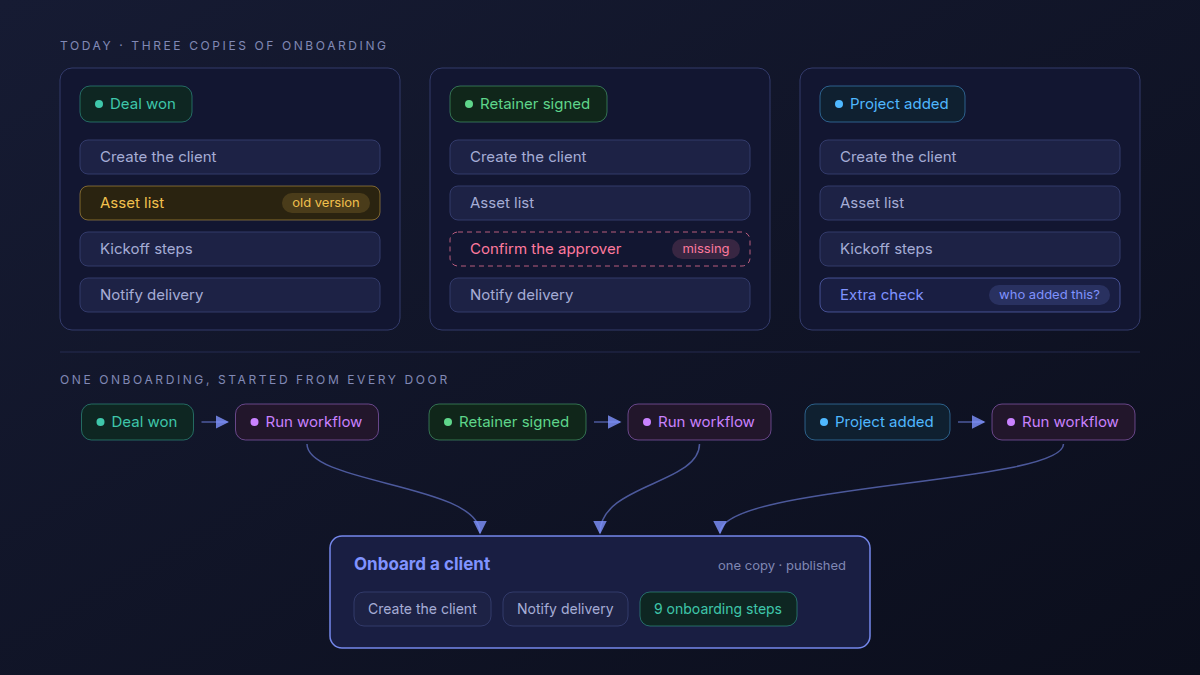The image size is (1200, 675).
Task: Select the Asset list step marked old version
Action: [x=230, y=203]
